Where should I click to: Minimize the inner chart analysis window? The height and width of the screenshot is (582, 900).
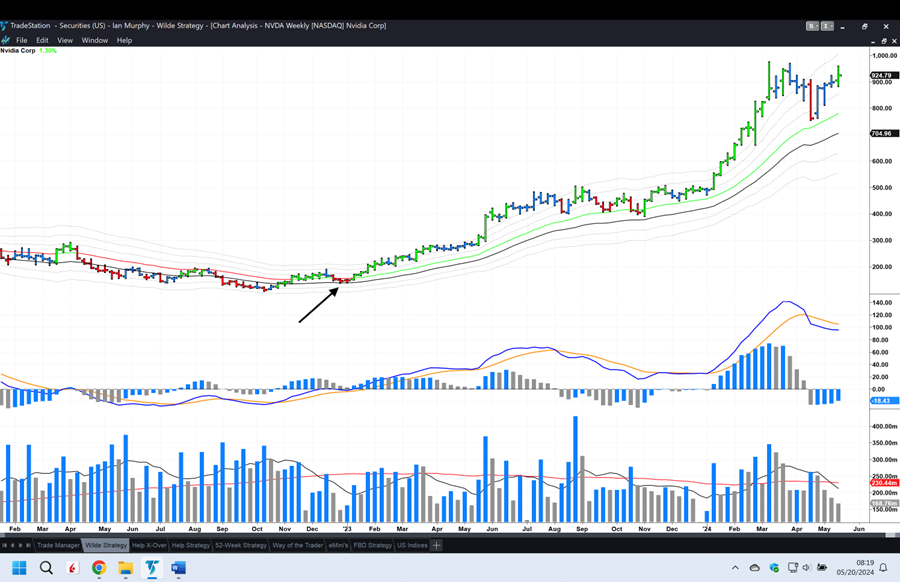point(874,41)
